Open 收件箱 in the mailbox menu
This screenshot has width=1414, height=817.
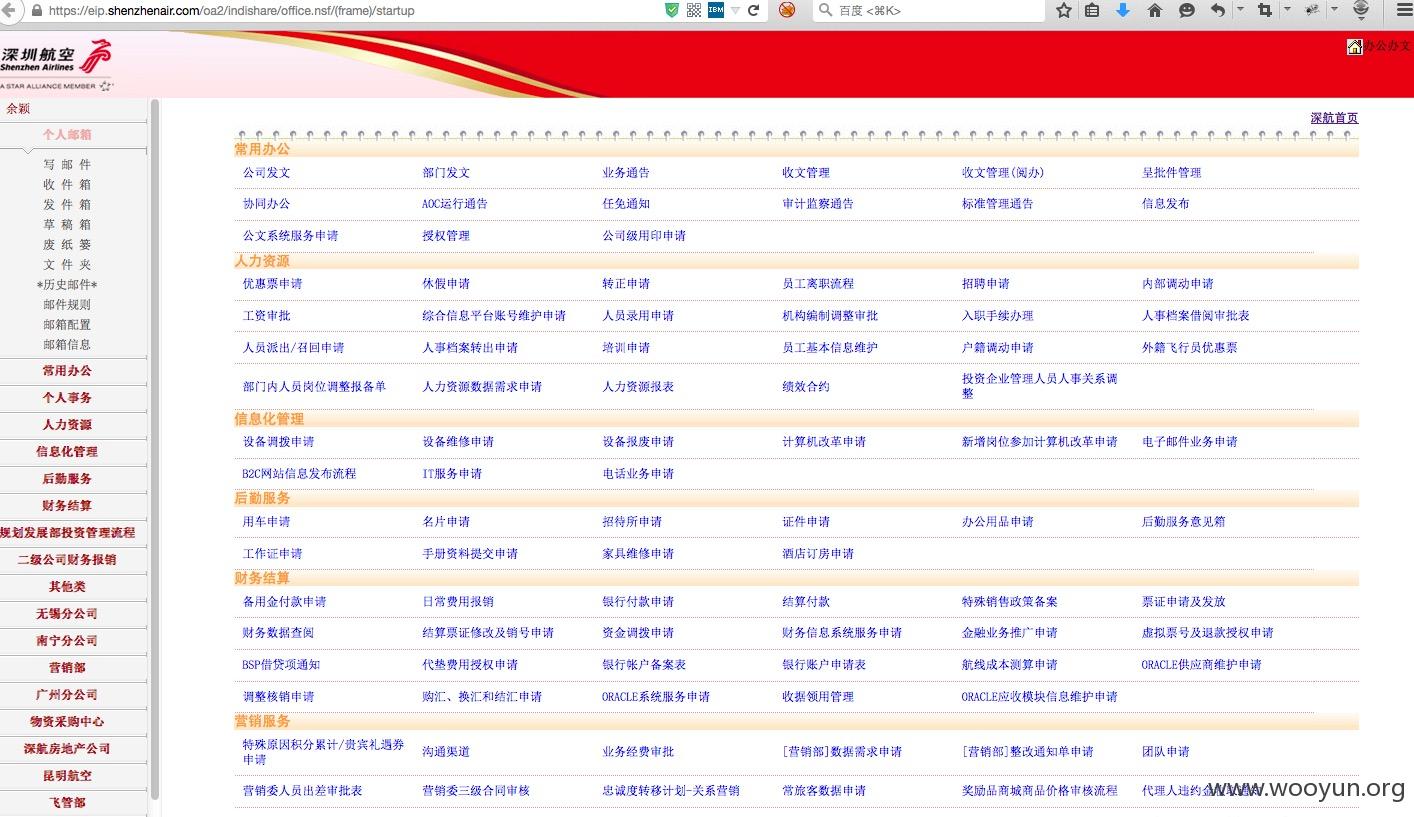click(x=67, y=184)
